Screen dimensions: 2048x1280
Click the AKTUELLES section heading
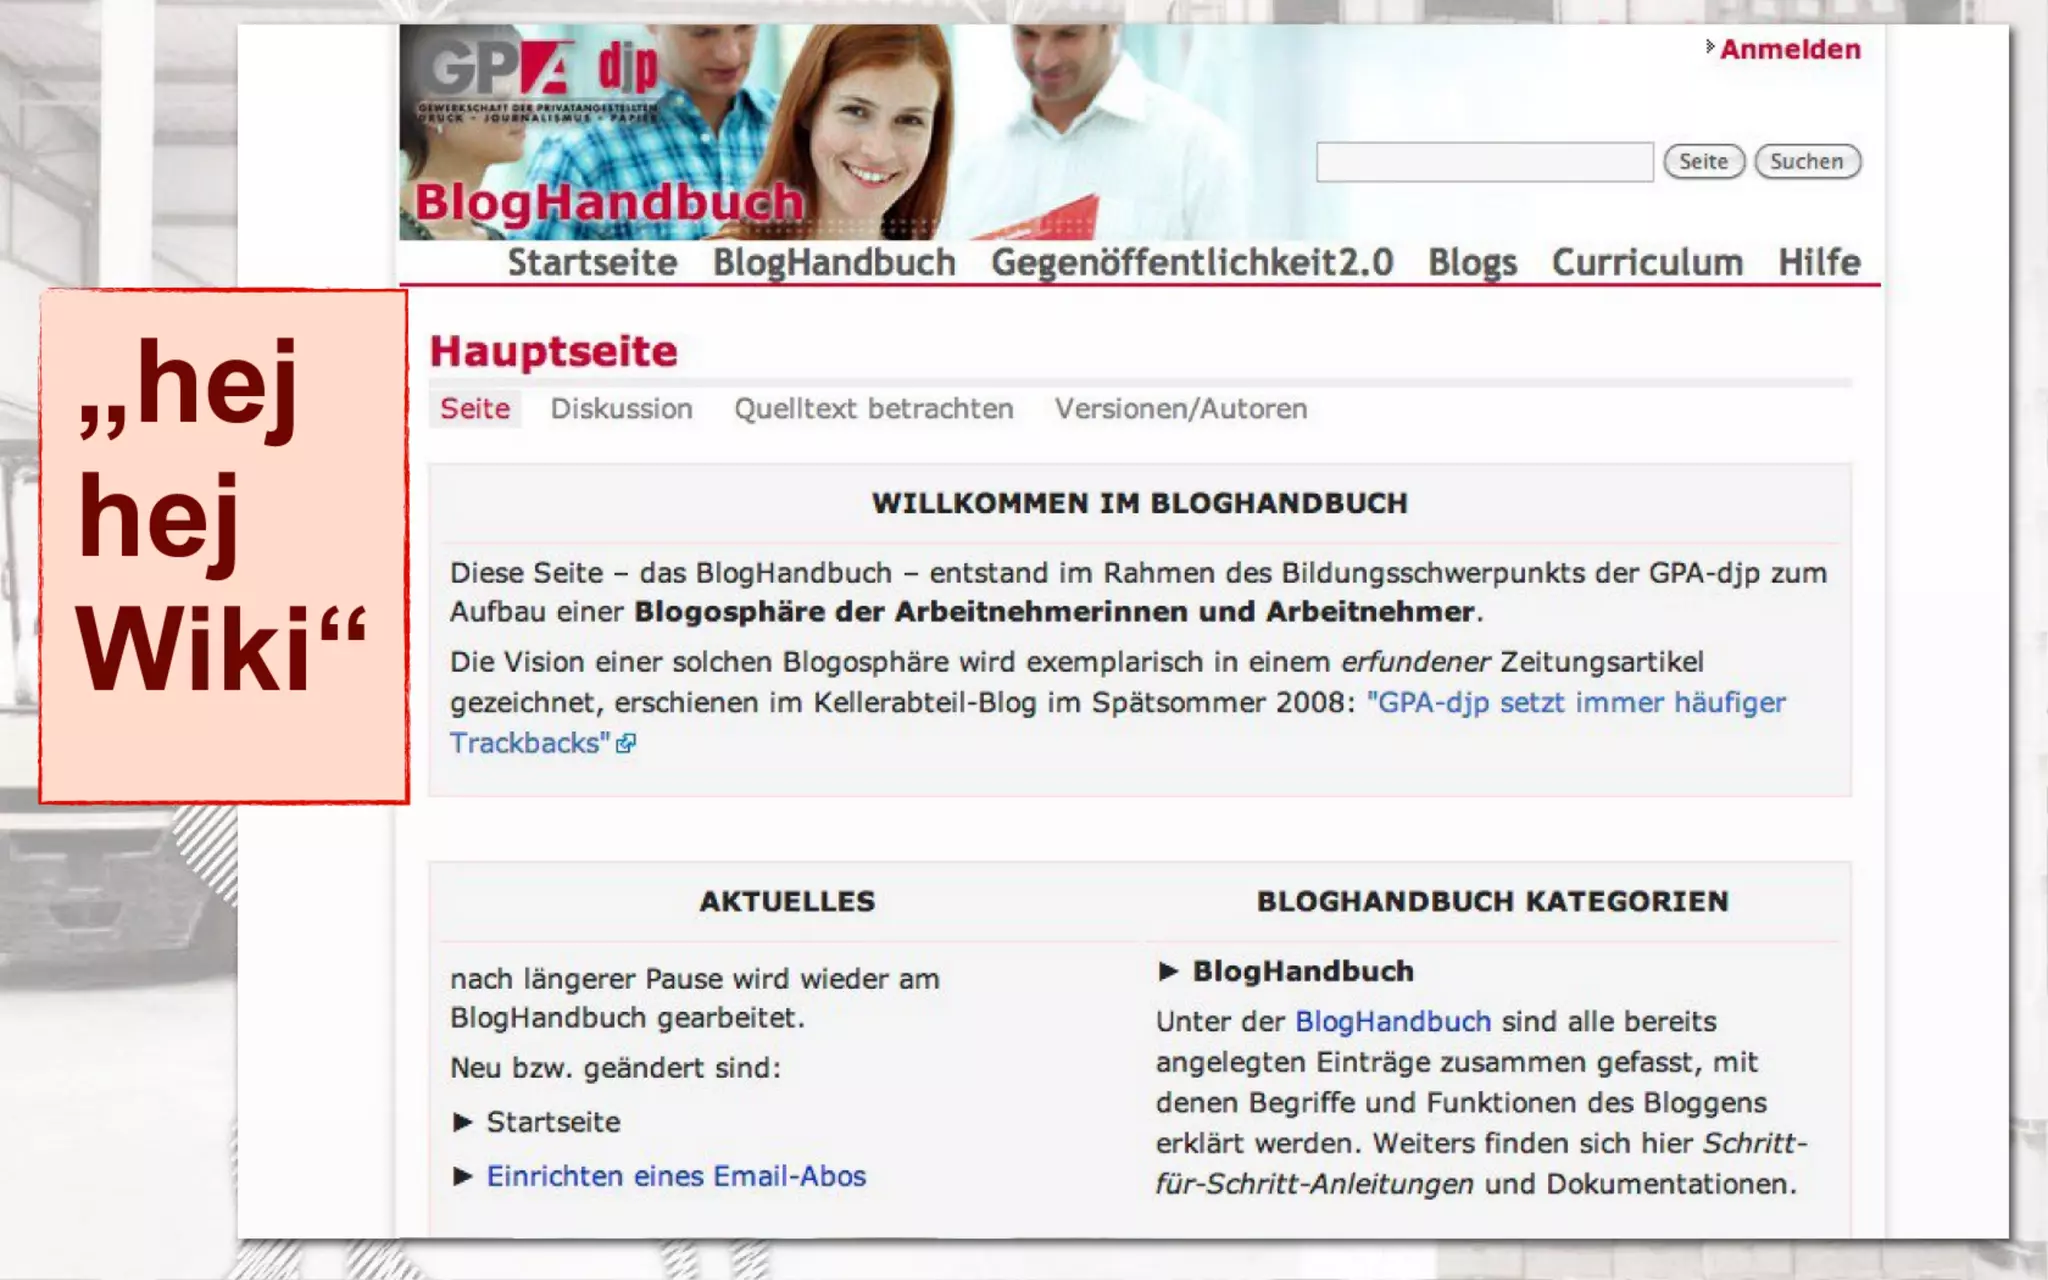click(x=787, y=901)
